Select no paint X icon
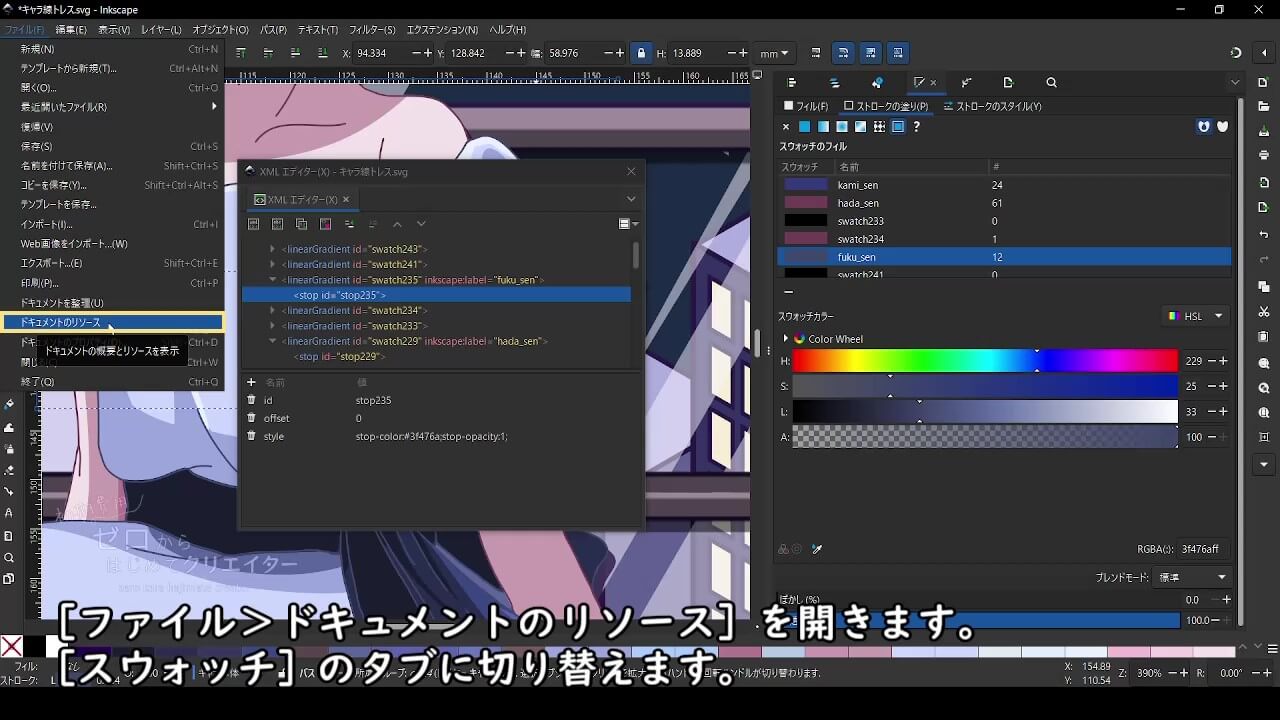This screenshot has width=1280, height=720. tap(786, 127)
